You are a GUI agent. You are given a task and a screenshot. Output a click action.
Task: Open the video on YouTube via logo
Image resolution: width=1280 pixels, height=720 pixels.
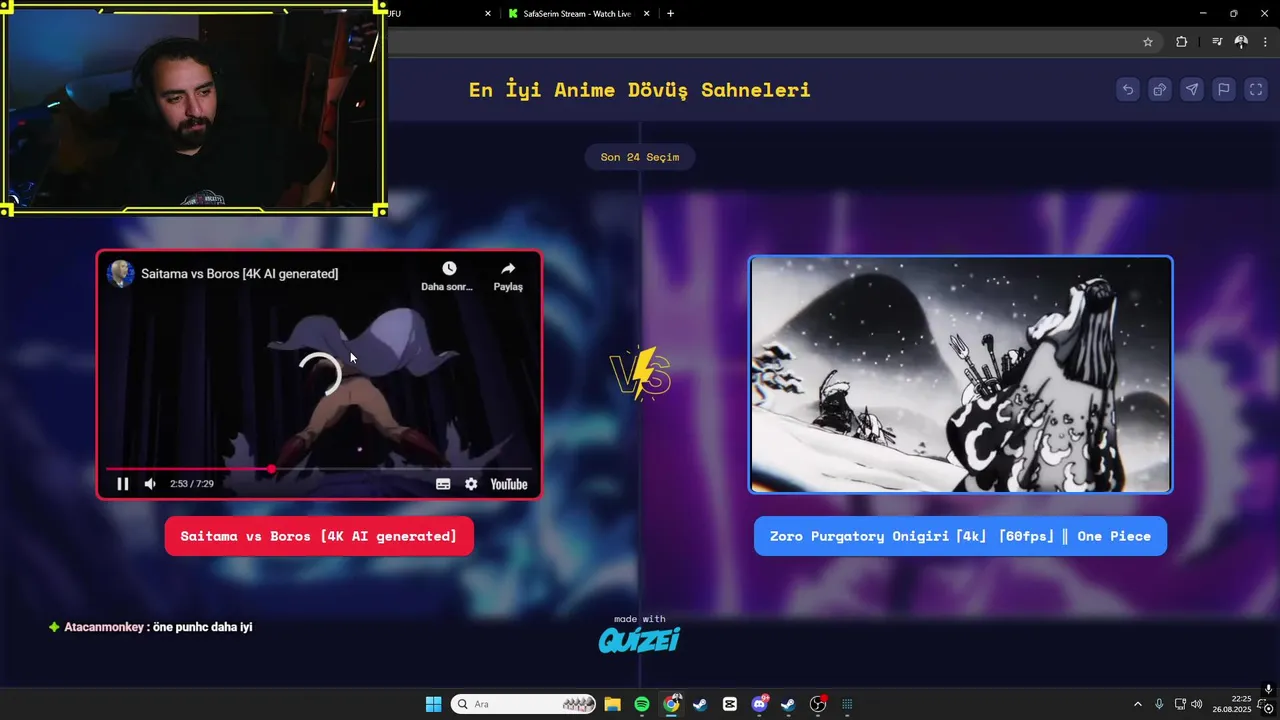coord(509,484)
